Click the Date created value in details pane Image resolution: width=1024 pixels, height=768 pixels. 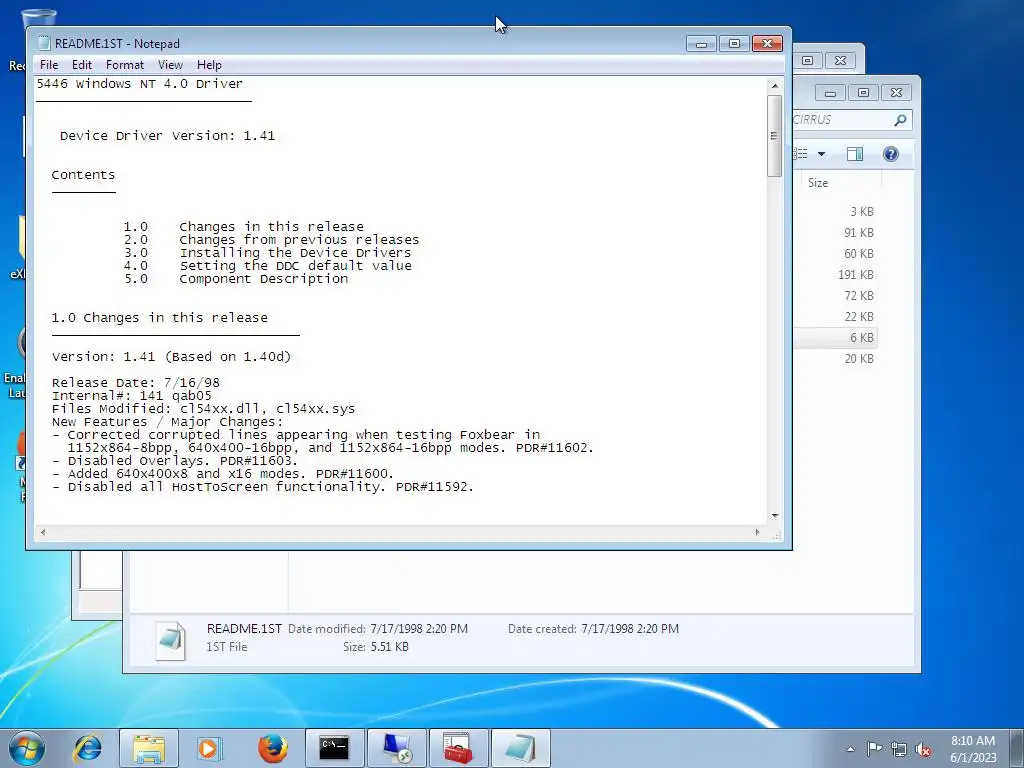[x=630, y=629]
